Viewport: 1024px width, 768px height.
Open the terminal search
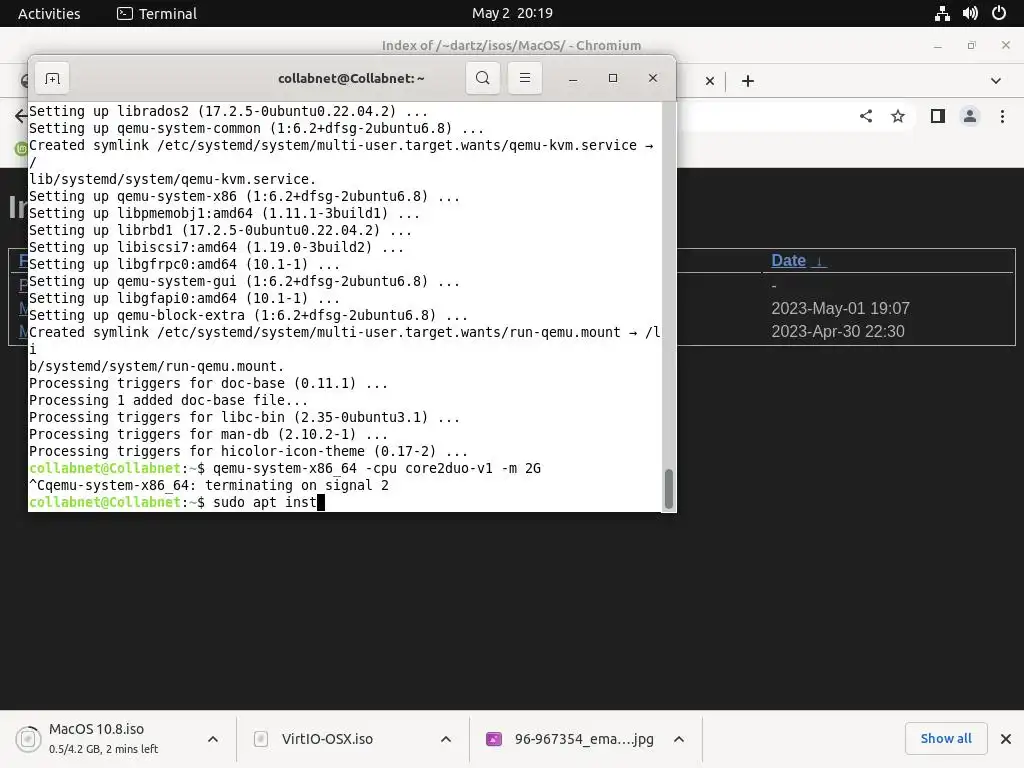click(x=483, y=78)
